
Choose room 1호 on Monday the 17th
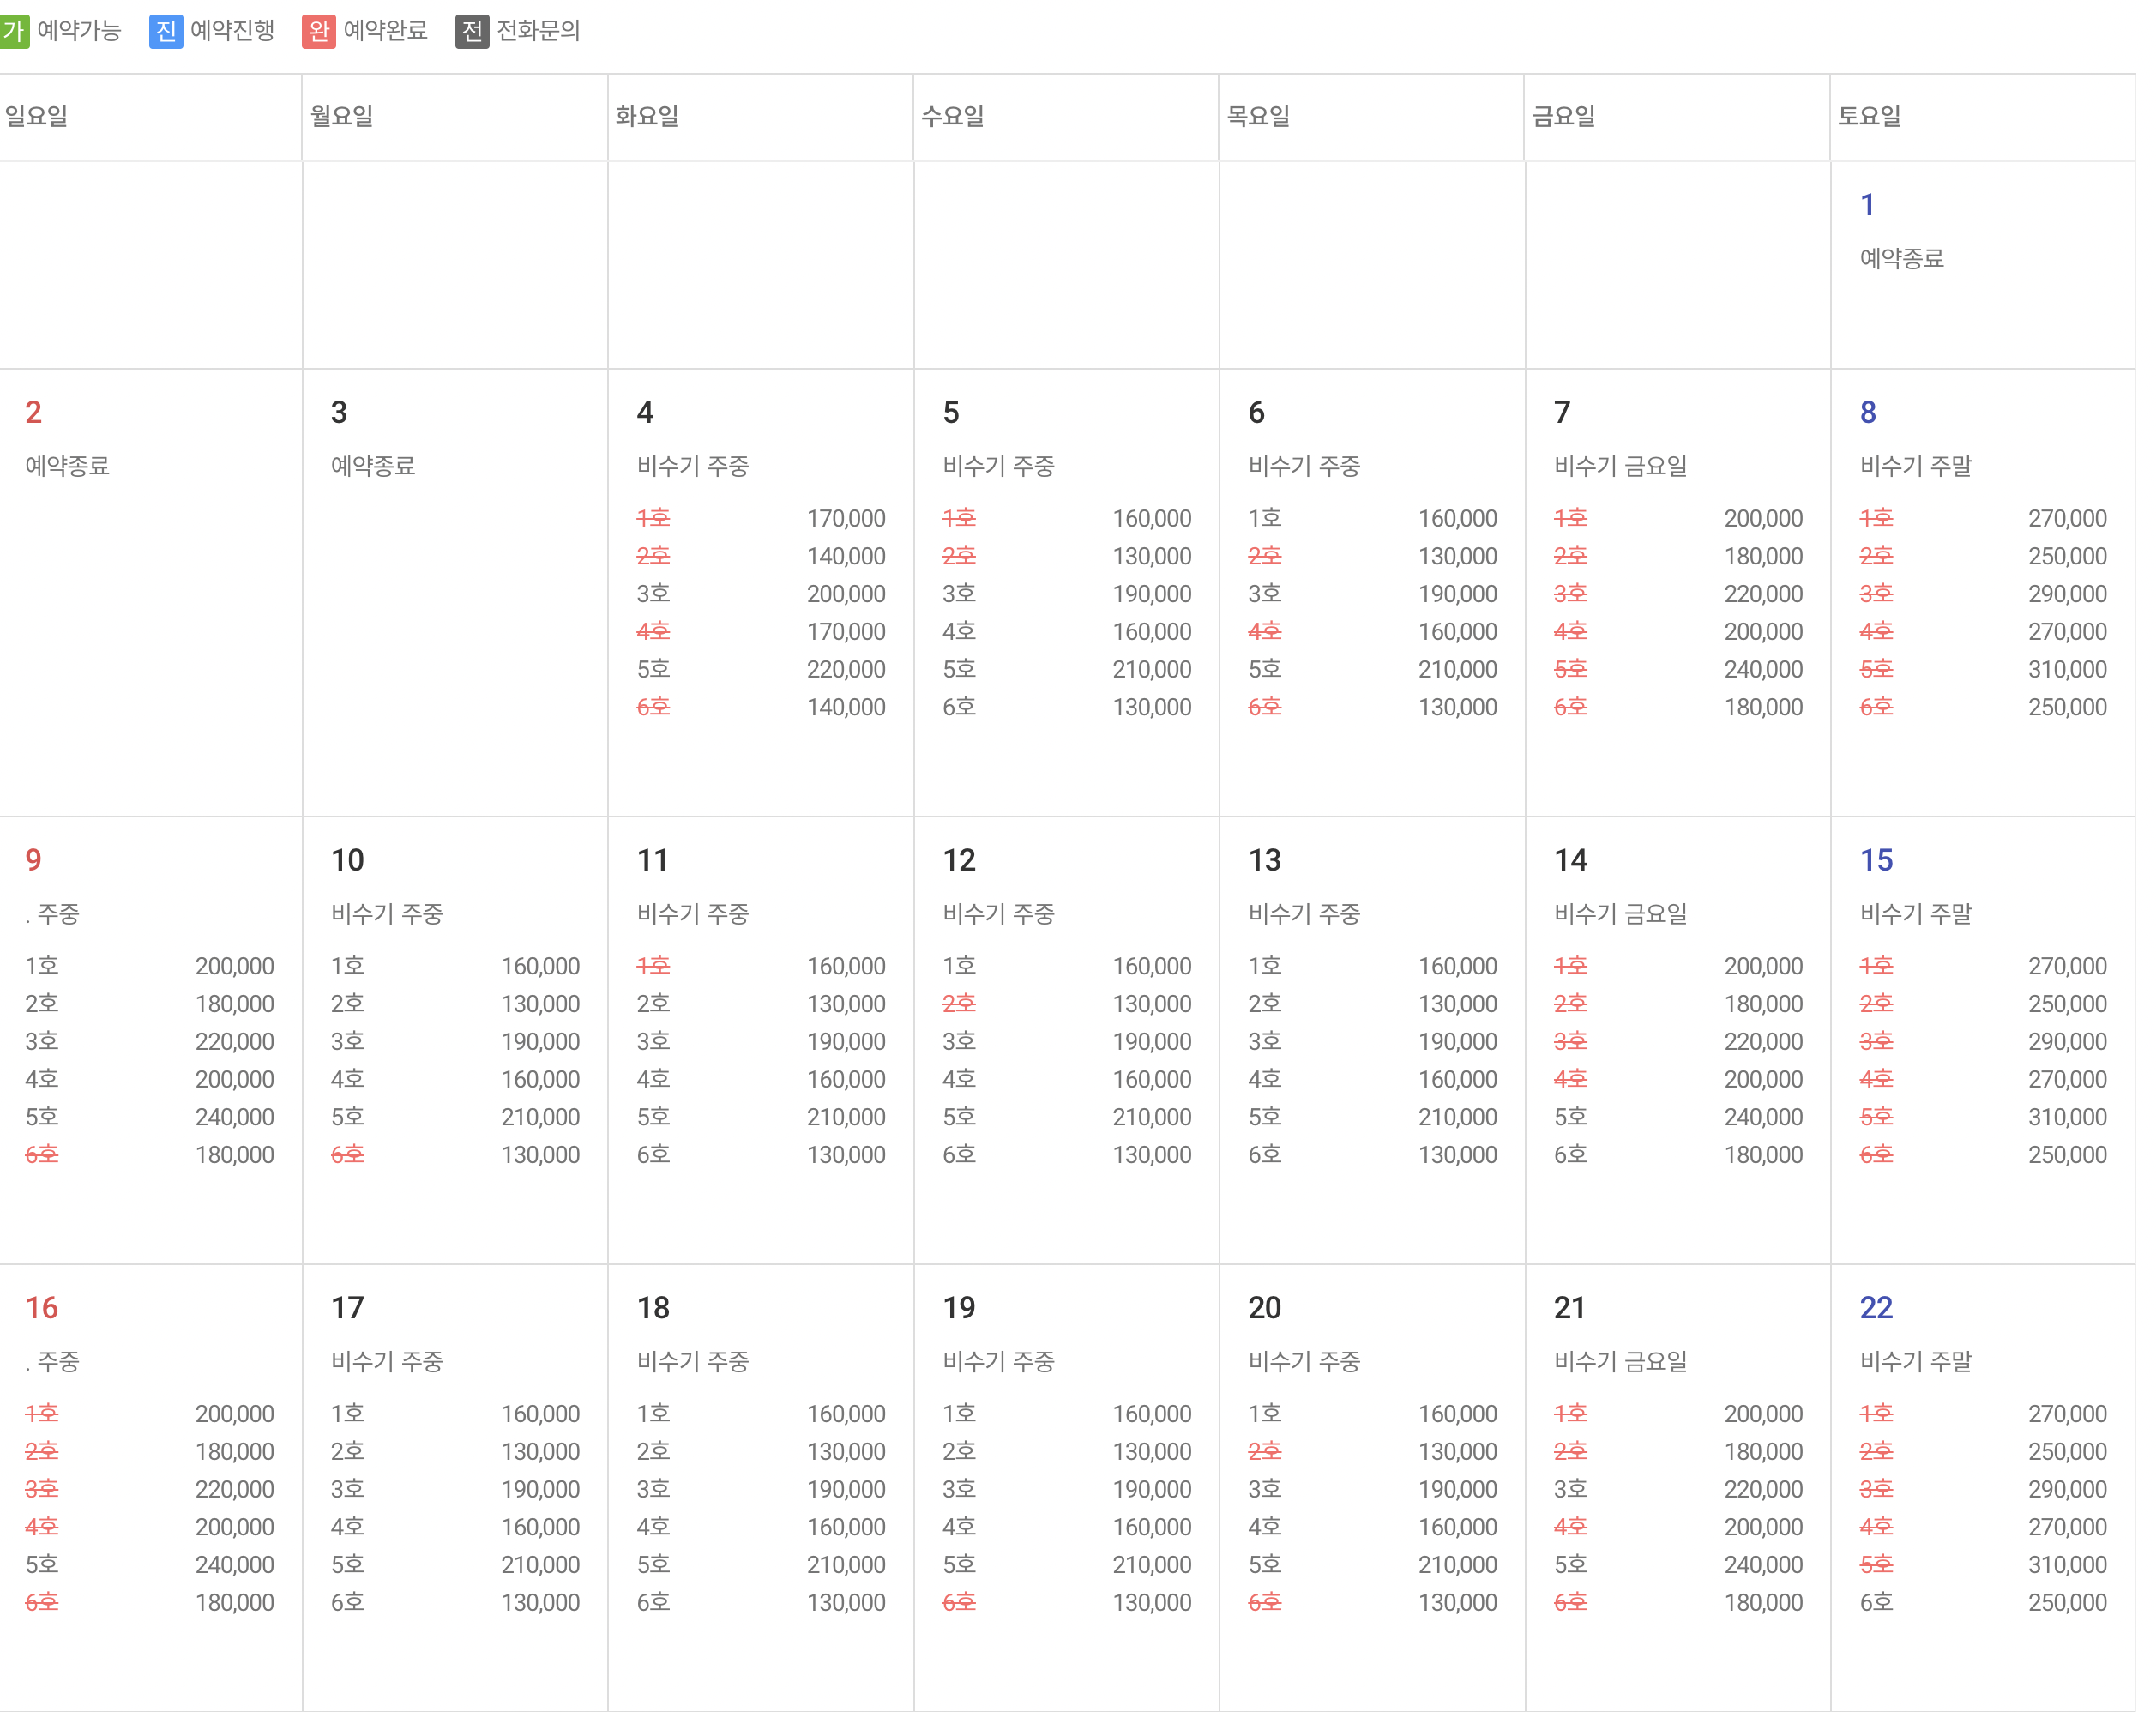348,1414
